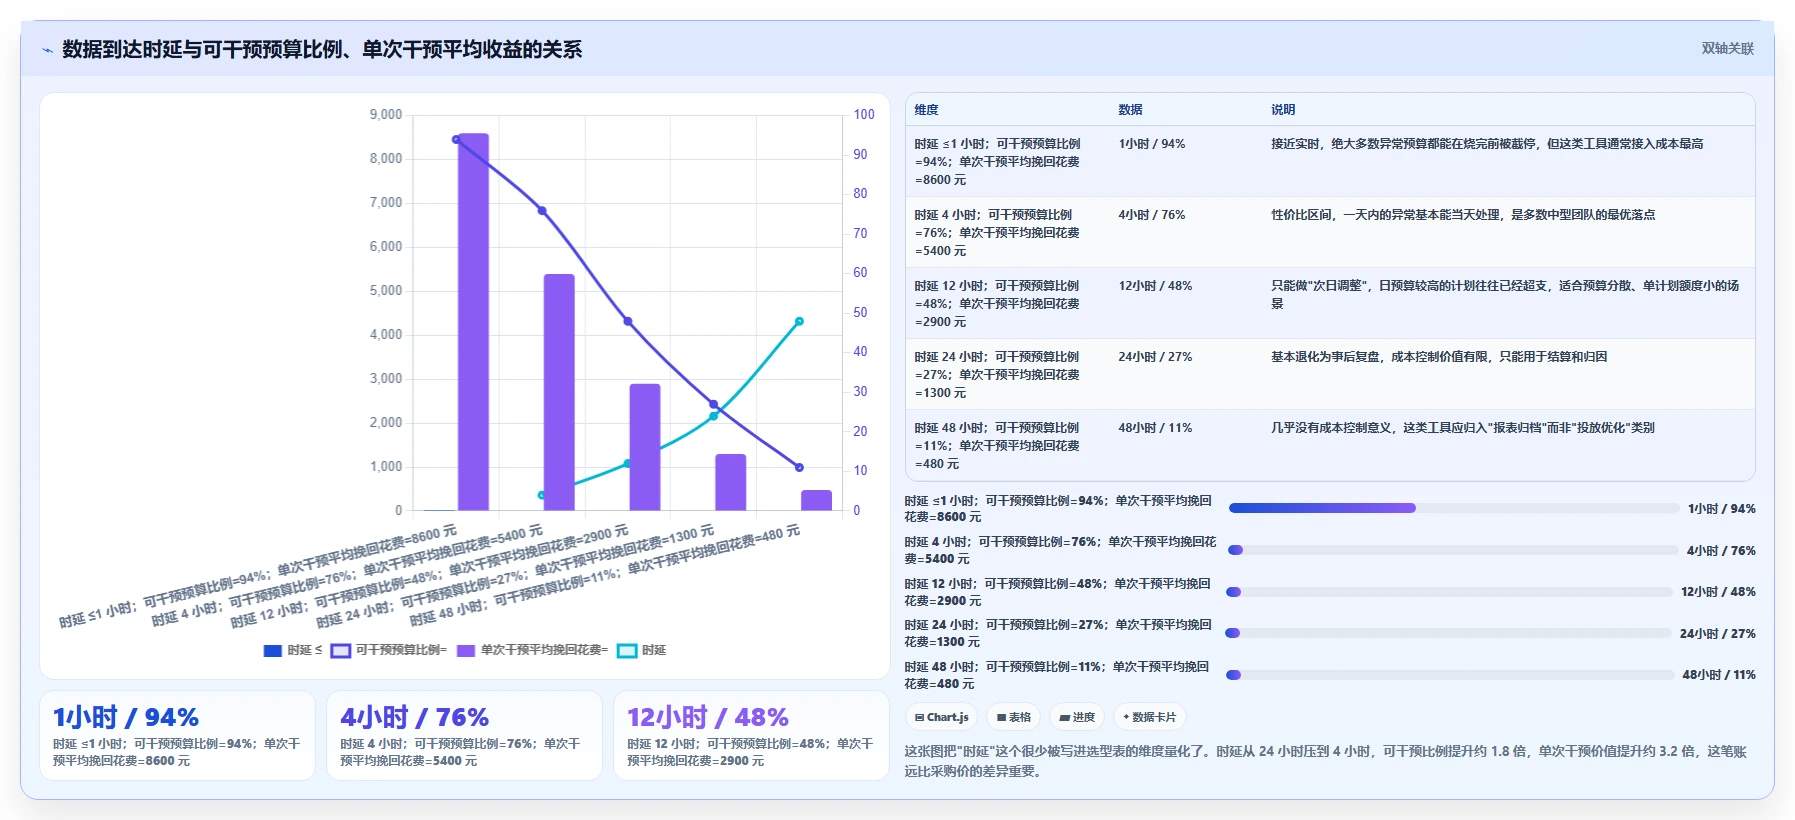
Task: Open the 1小时 / 94% data card
Action: 177,736
